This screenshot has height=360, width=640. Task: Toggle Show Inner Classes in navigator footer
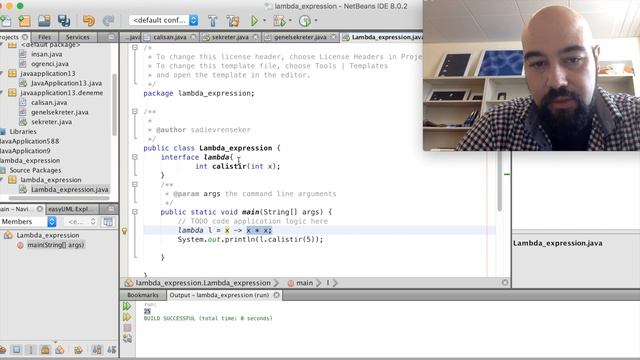(x=60, y=350)
